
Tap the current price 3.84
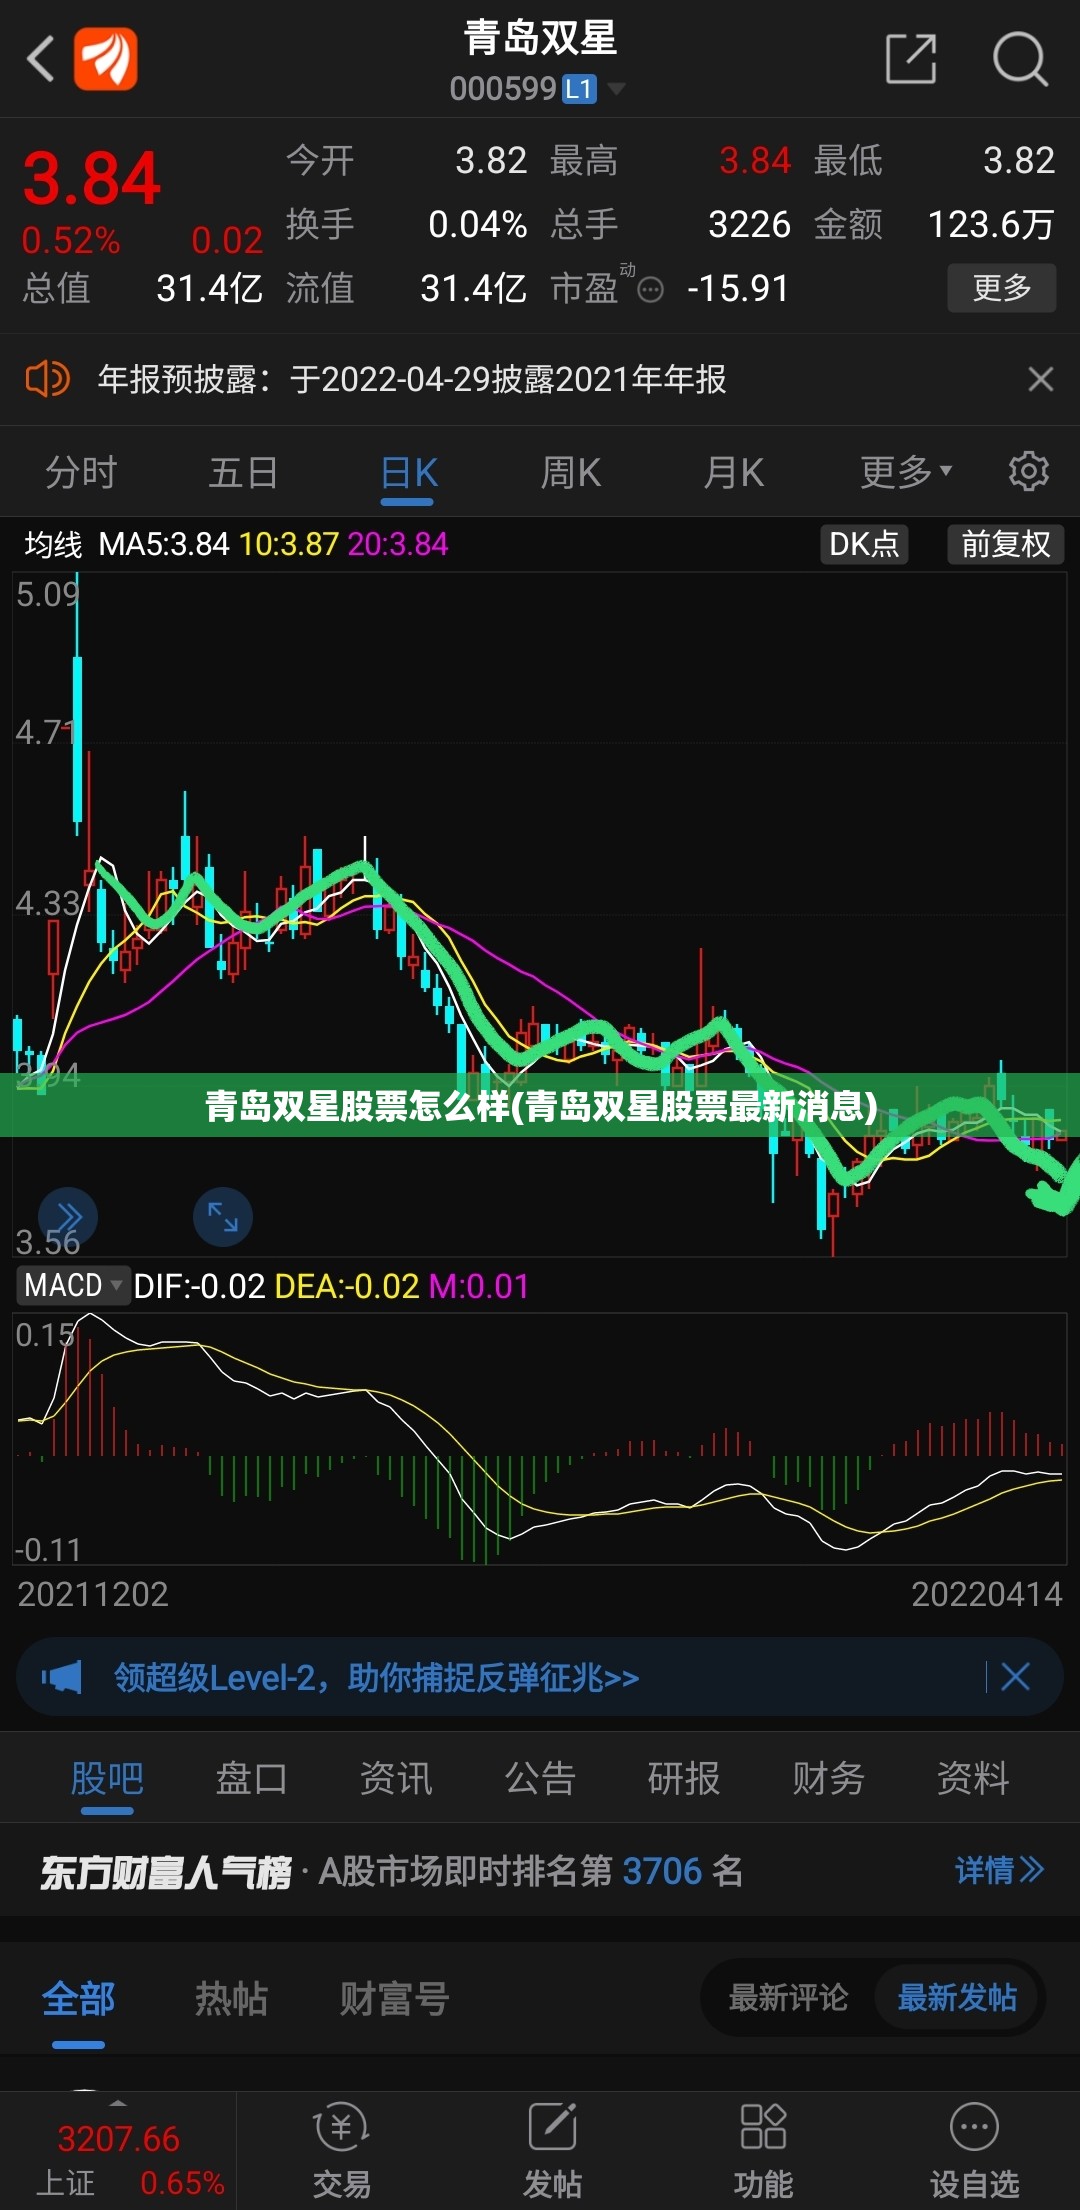91,179
